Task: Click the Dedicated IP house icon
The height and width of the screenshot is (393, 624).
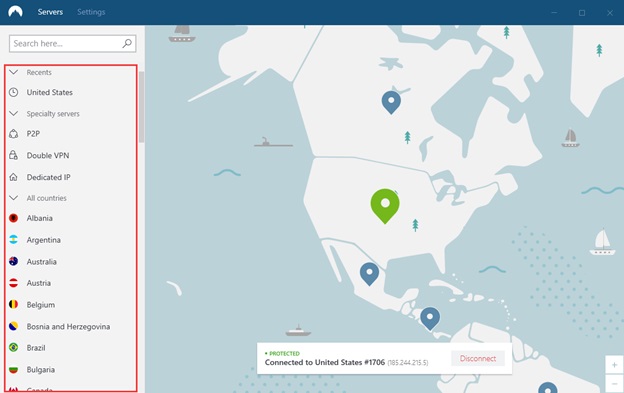Action: pos(14,177)
